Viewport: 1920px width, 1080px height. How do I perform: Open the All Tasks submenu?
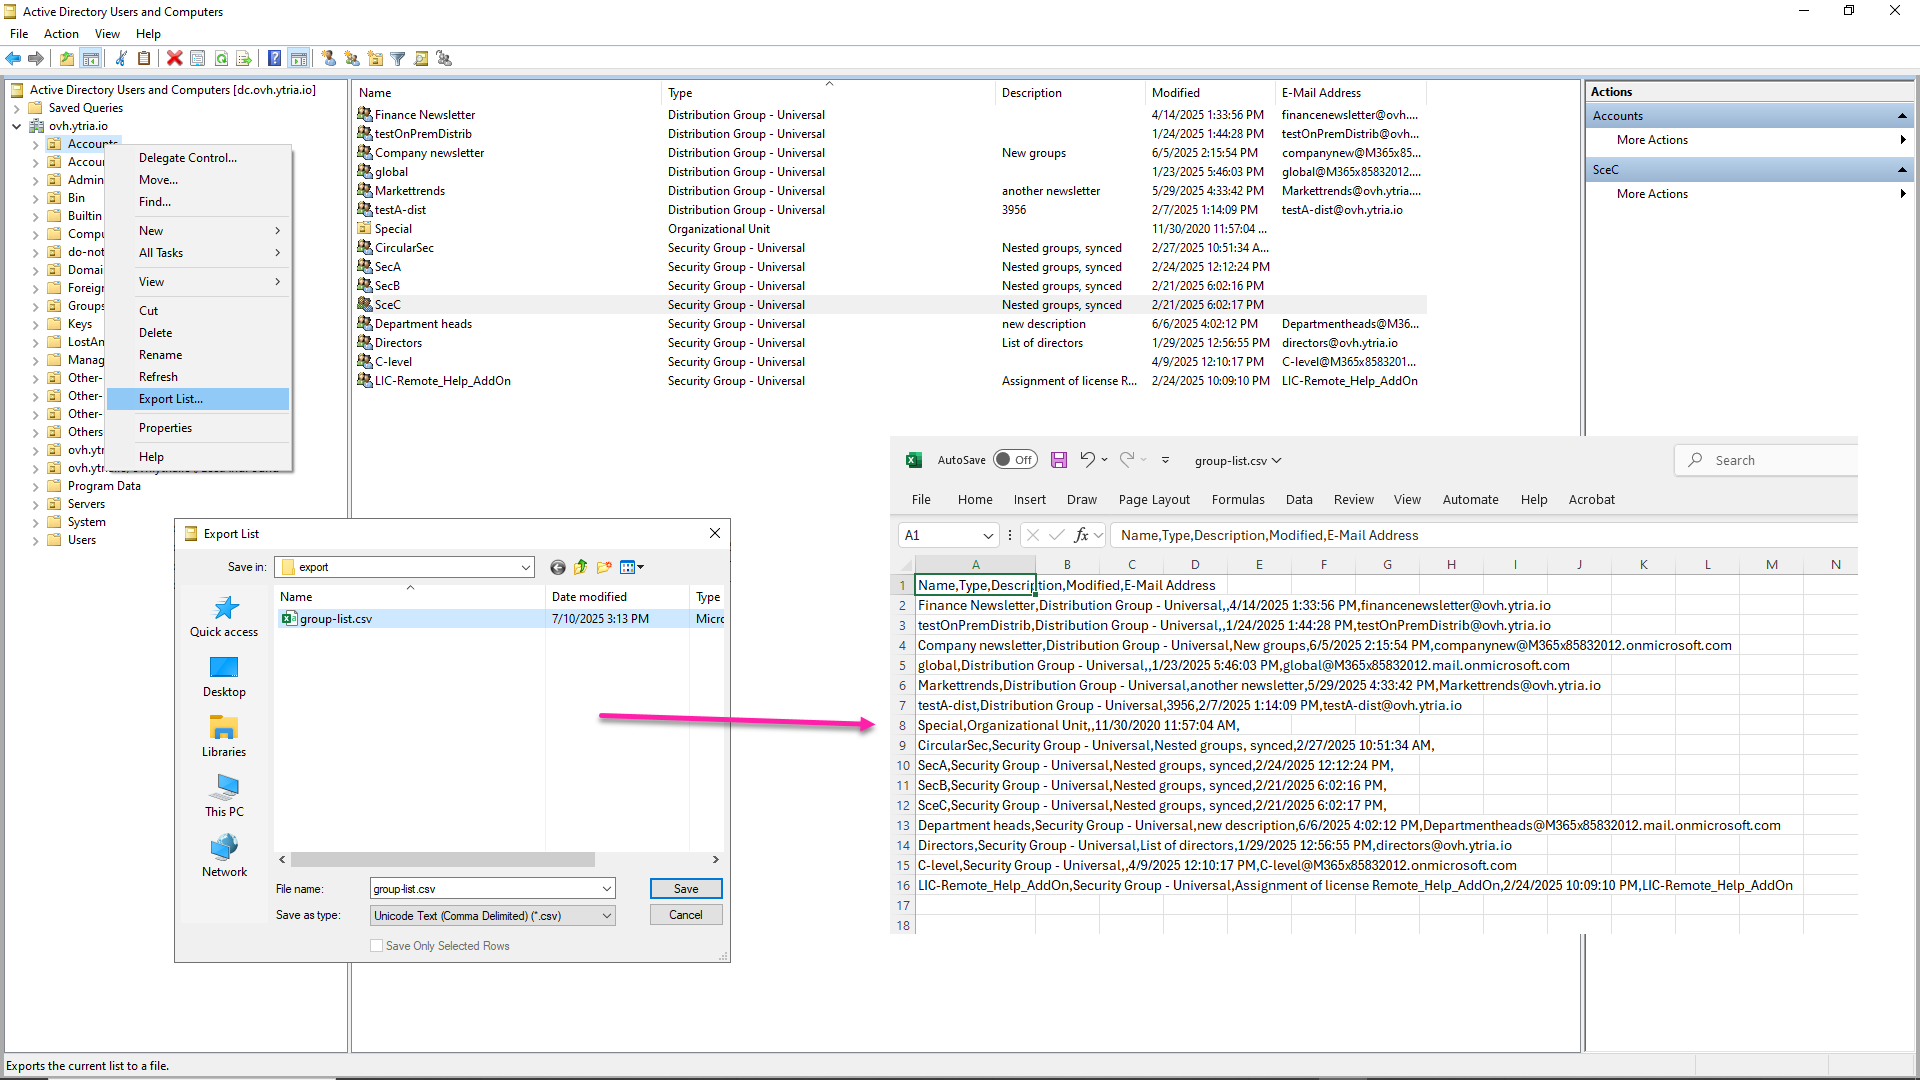tap(198, 253)
